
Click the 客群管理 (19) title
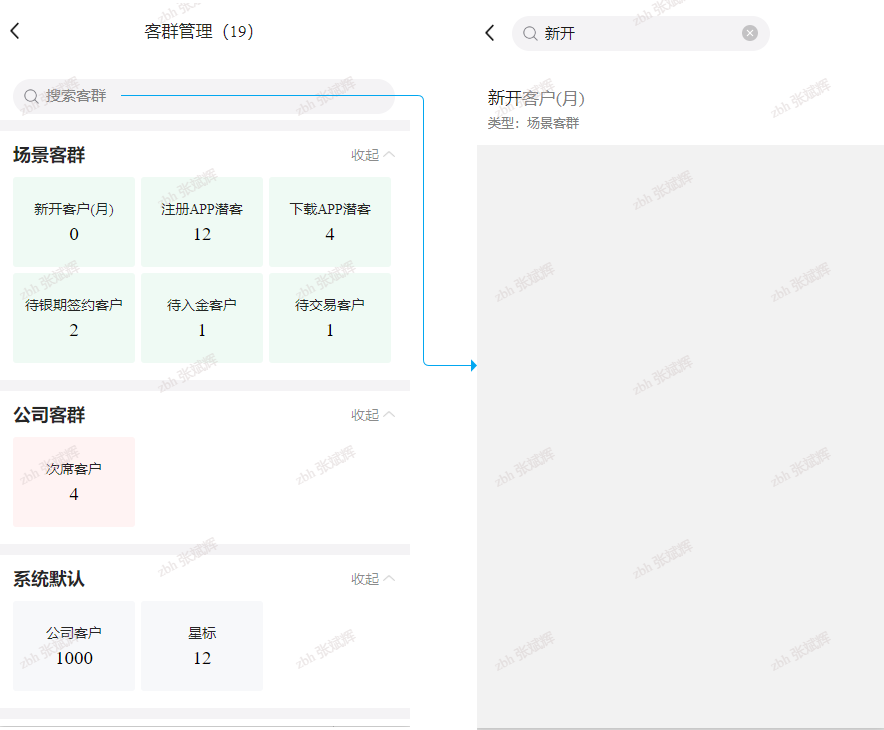point(199,31)
